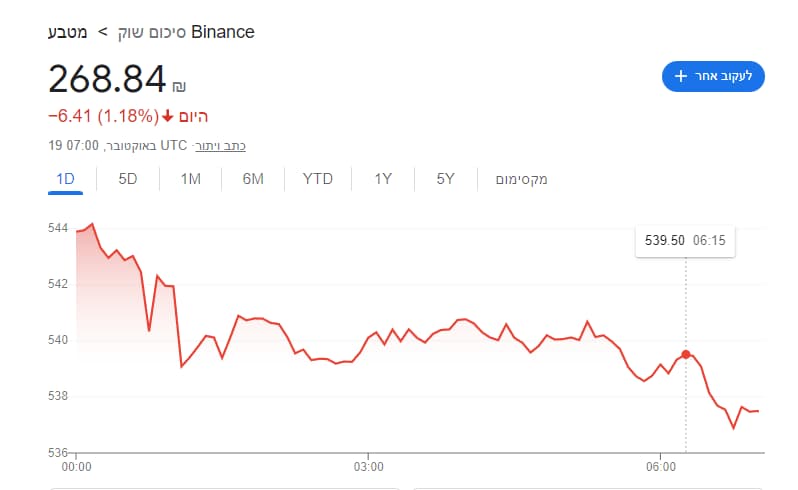Viewport: 798px width, 490px height.
Task: Select the מקסימום (max) range tab
Action: [x=521, y=179]
